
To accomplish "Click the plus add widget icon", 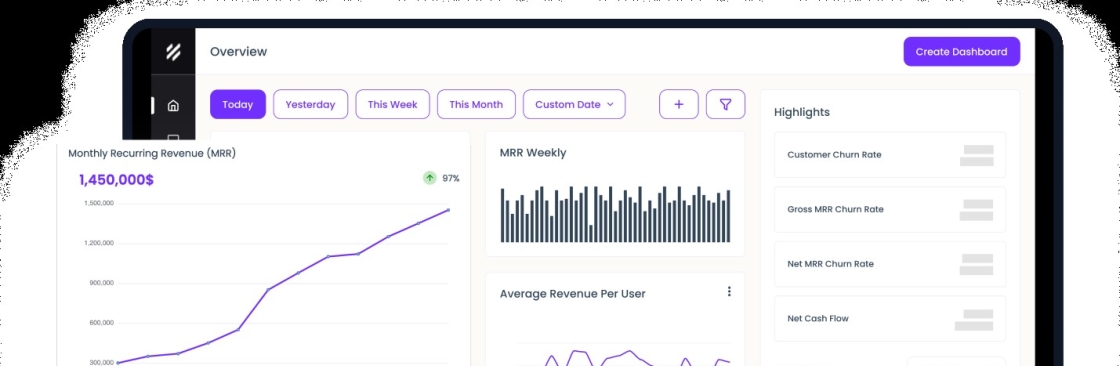I will 679,104.
